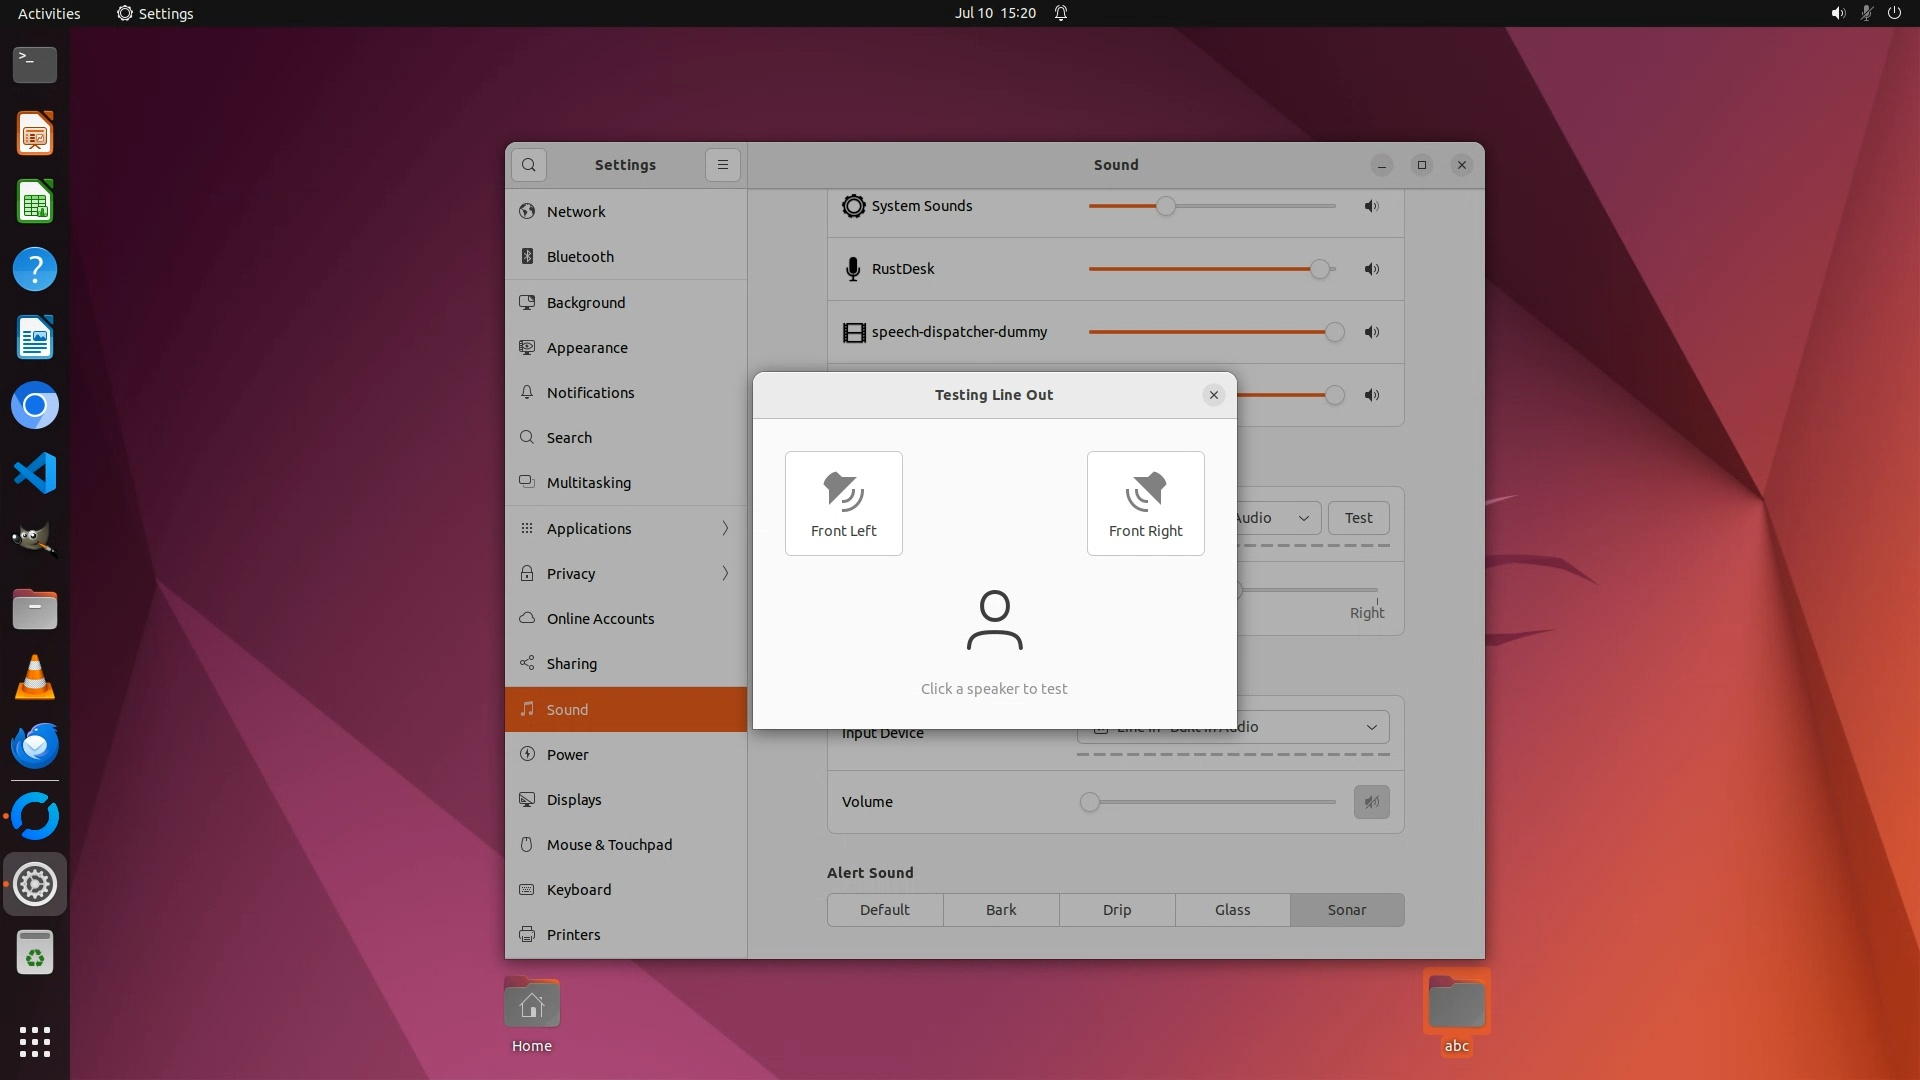Open the VLC media player dock icon
This screenshot has height=1080, width=1920.
click(x=35, y=679)
